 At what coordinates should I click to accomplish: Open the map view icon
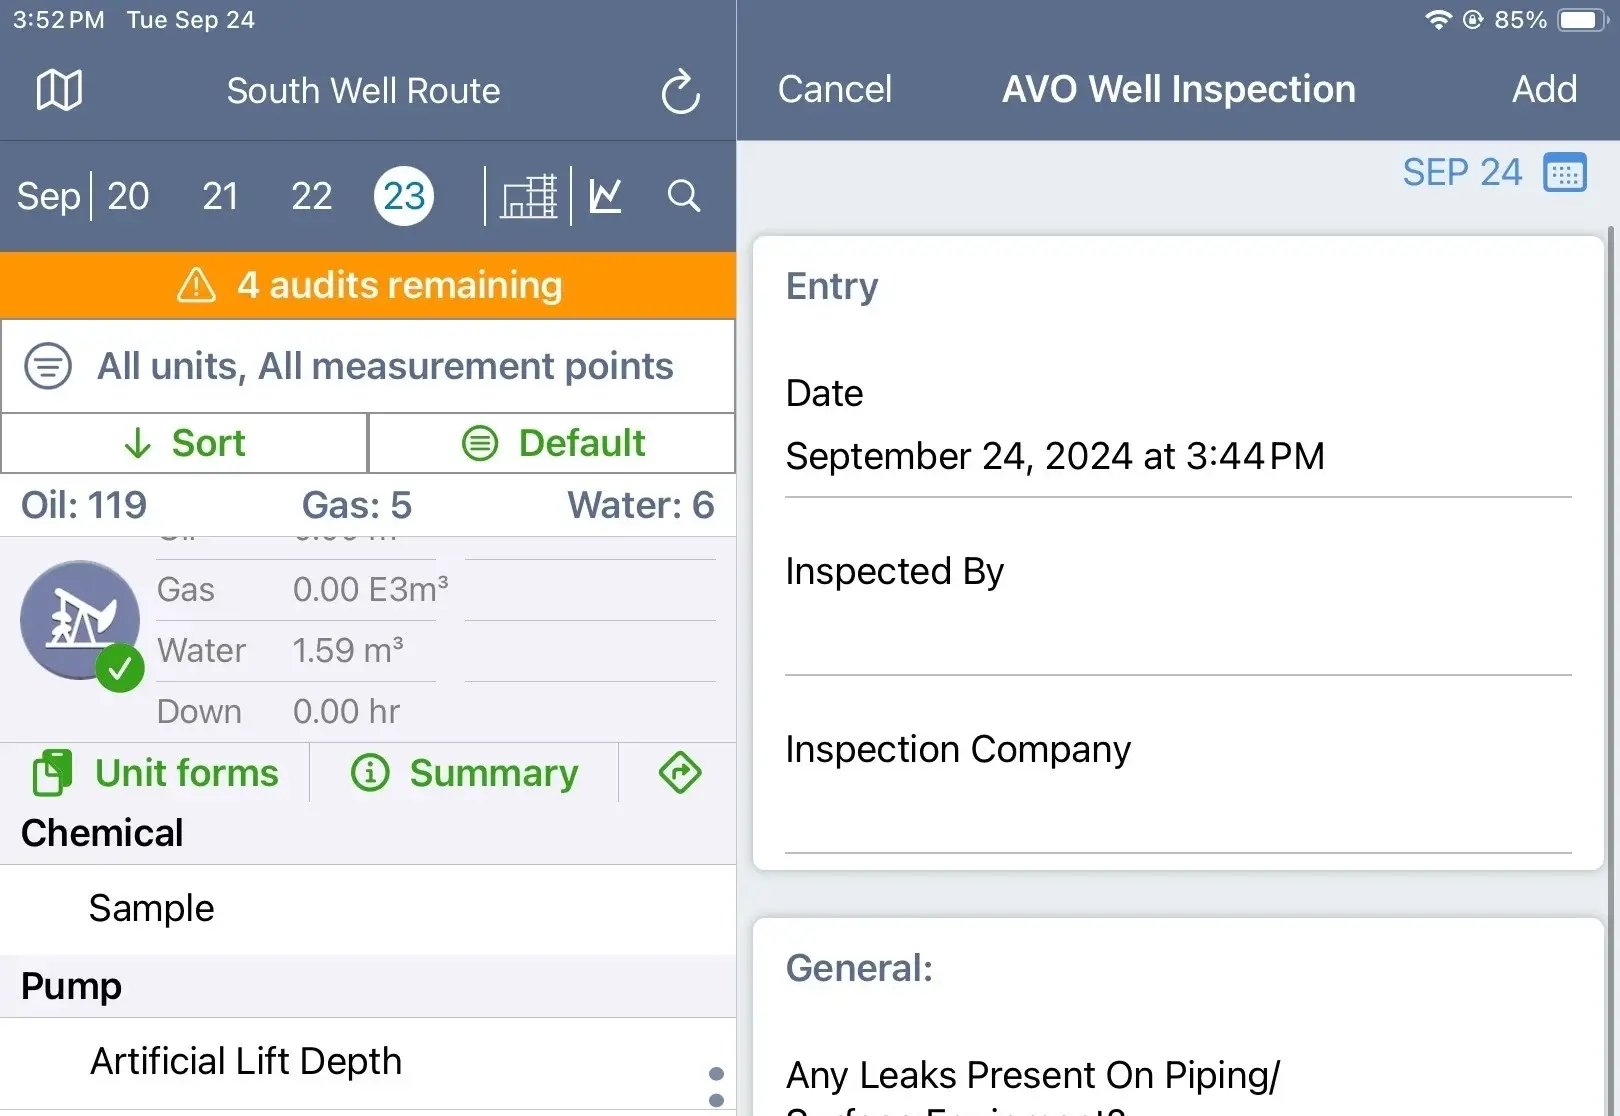(59, 91)
